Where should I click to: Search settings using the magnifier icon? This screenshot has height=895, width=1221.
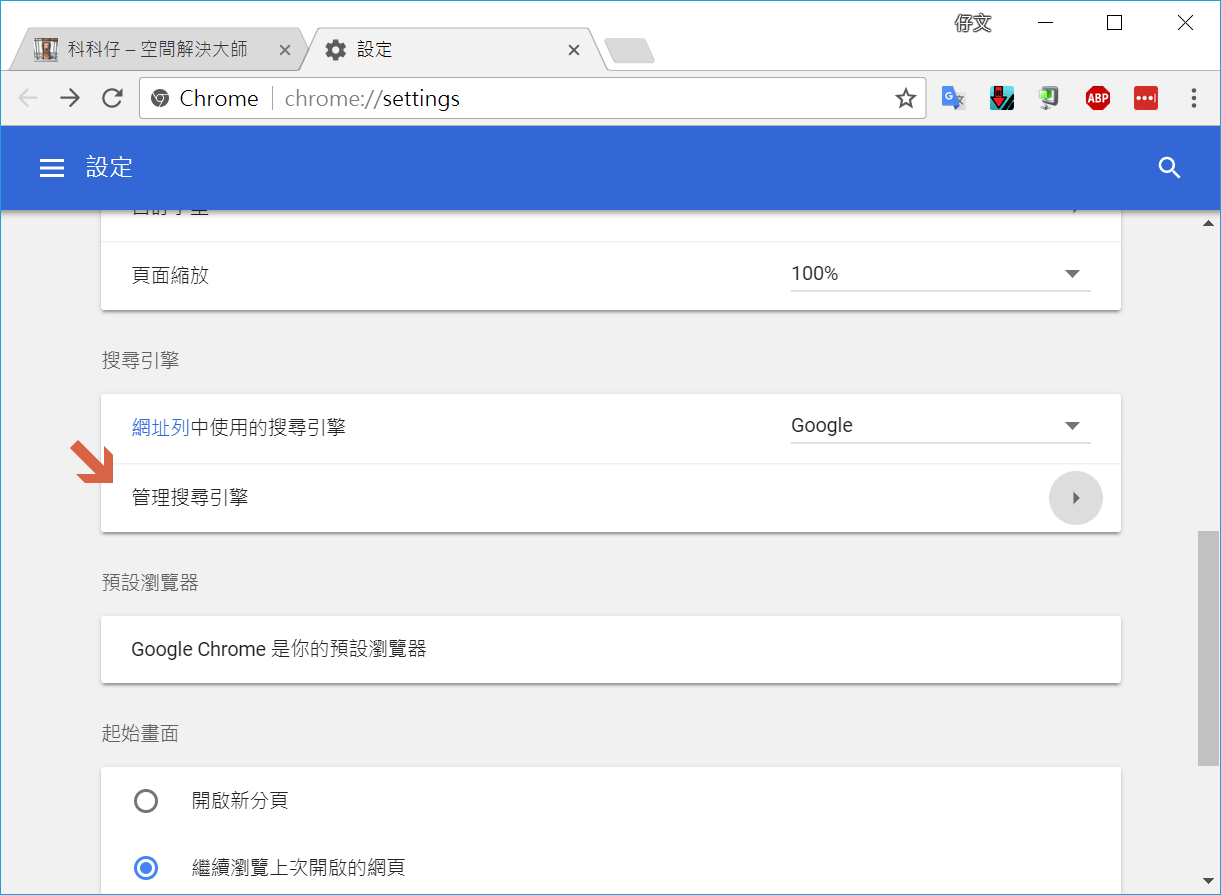tap(1169, 168)
